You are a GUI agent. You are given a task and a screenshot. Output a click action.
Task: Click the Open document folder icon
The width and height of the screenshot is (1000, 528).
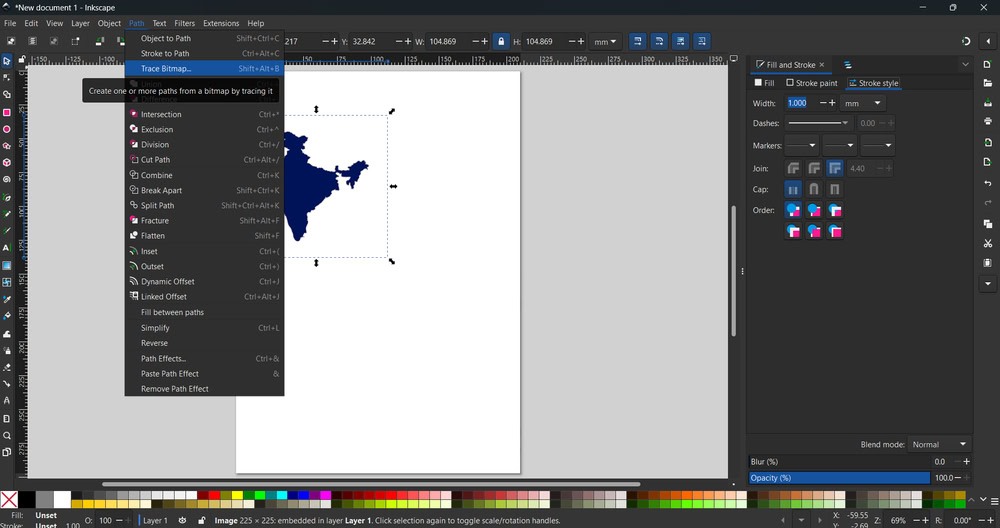[x=988, y=83]
